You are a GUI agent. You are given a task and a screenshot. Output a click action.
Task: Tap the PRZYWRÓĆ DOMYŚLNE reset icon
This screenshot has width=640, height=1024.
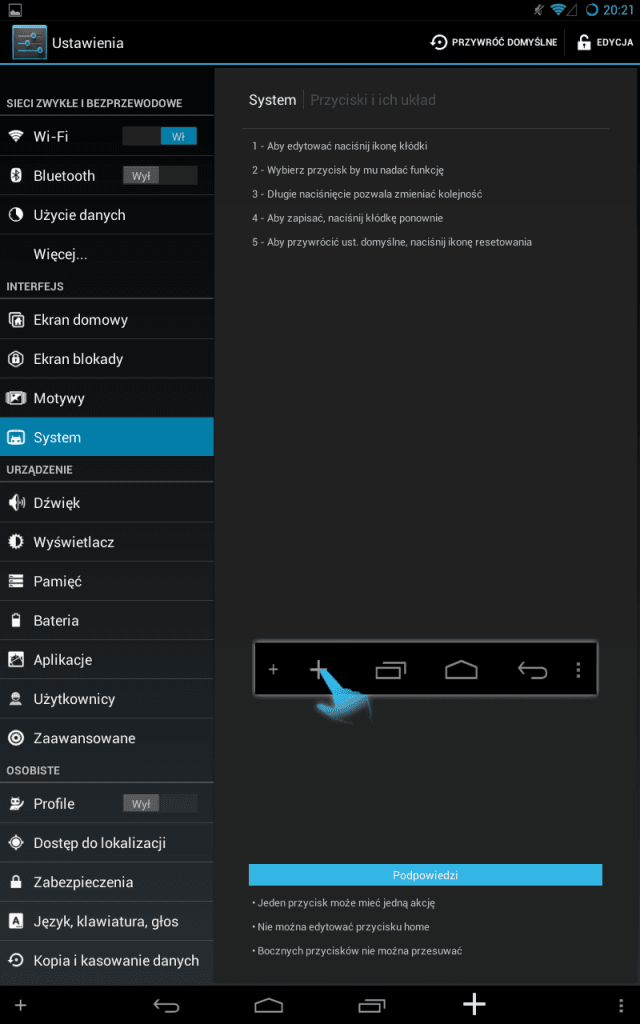438,42
